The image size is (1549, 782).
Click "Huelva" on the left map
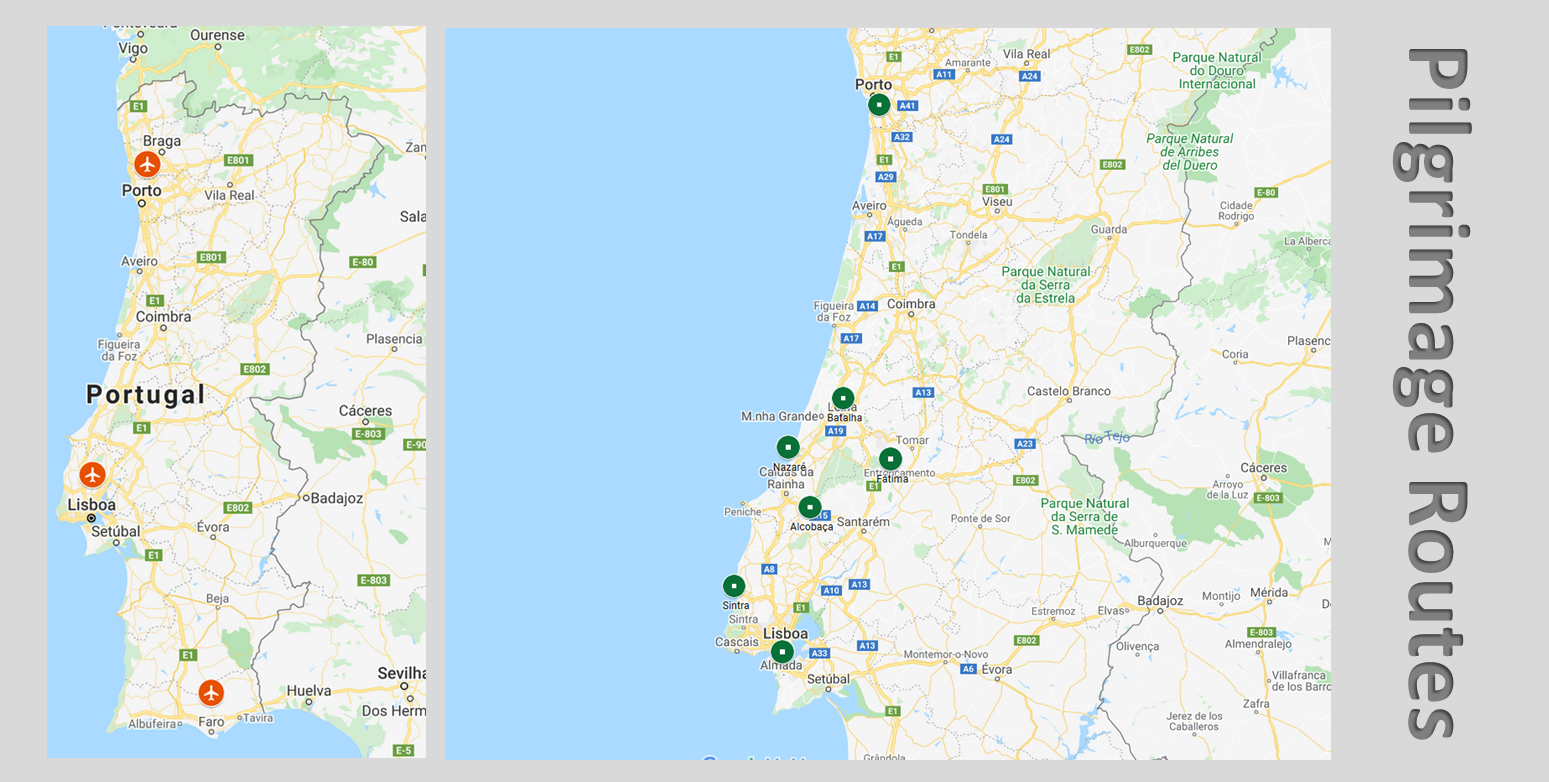309,691
